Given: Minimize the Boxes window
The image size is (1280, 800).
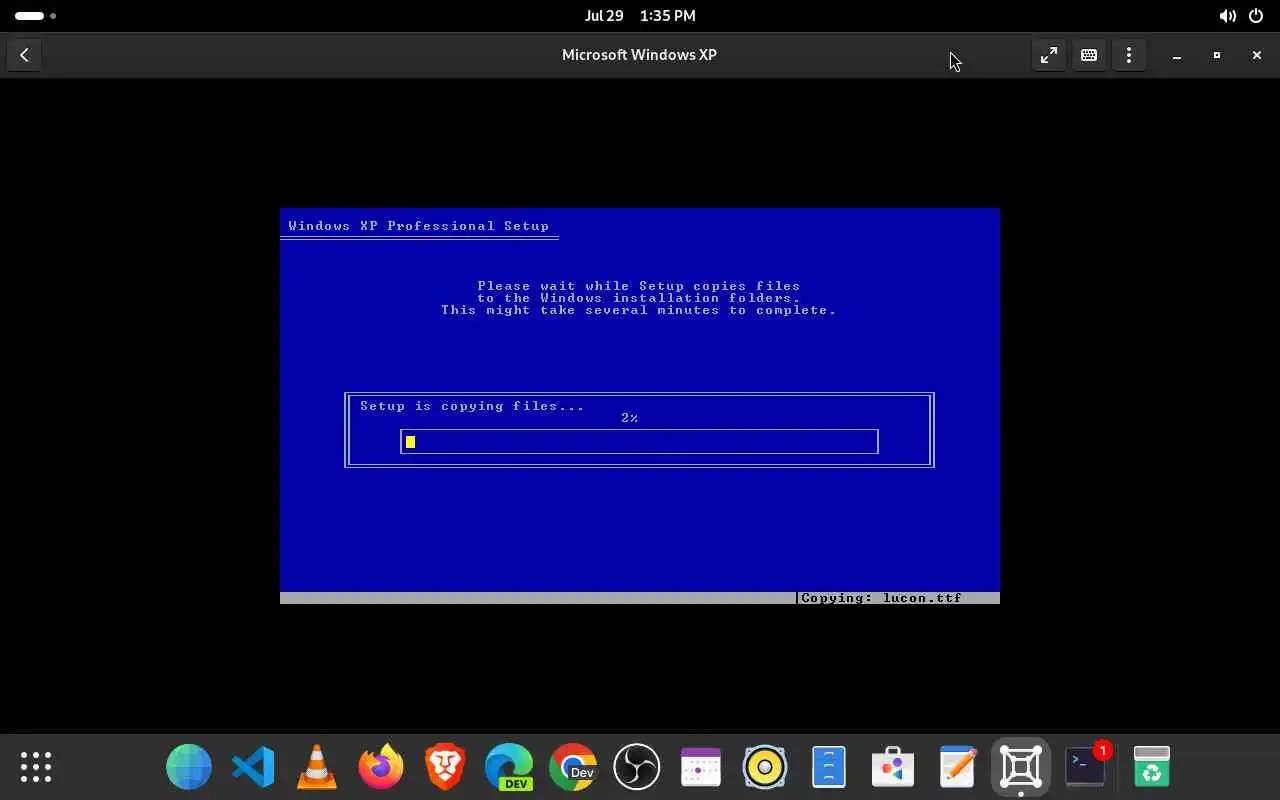Looking at the screenshot, I should coord(1177,55).
